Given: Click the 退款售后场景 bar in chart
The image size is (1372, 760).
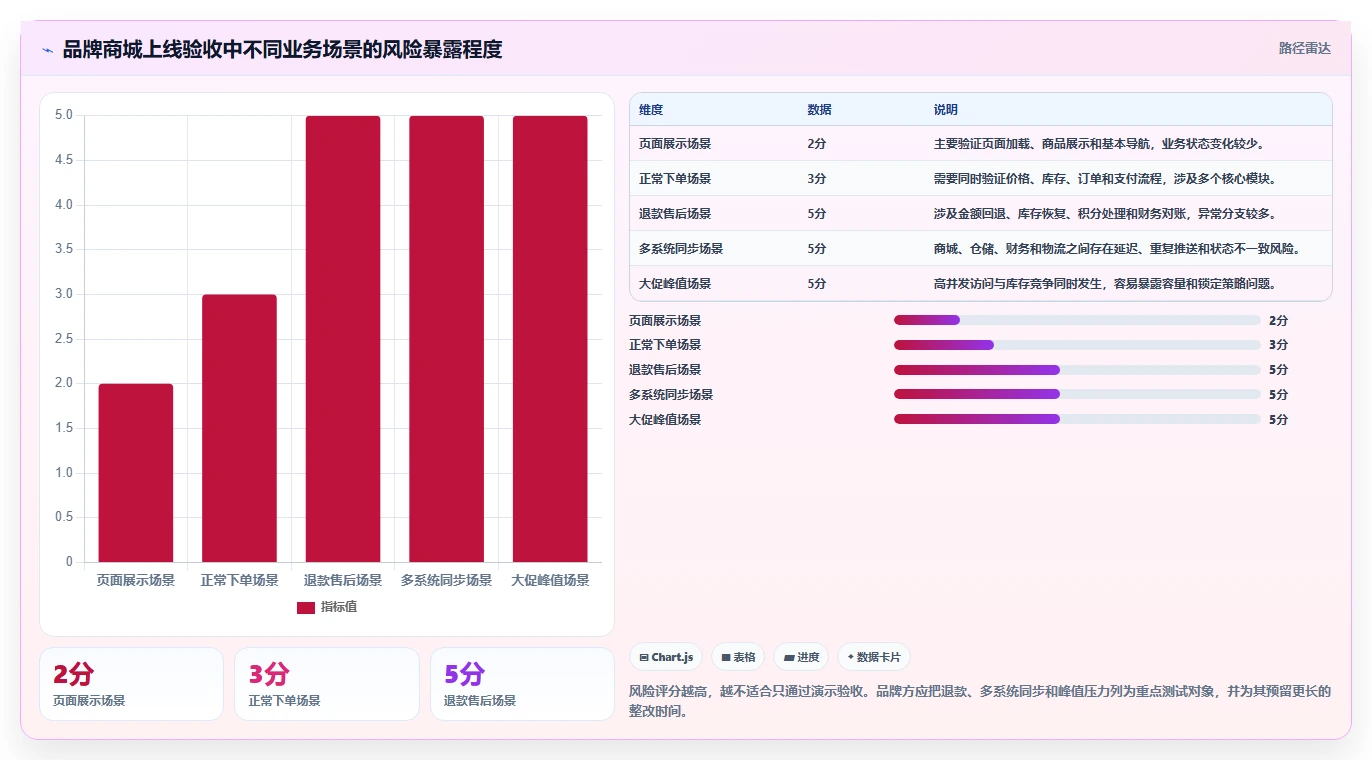Looking at the screenshot, I should 343,339.
